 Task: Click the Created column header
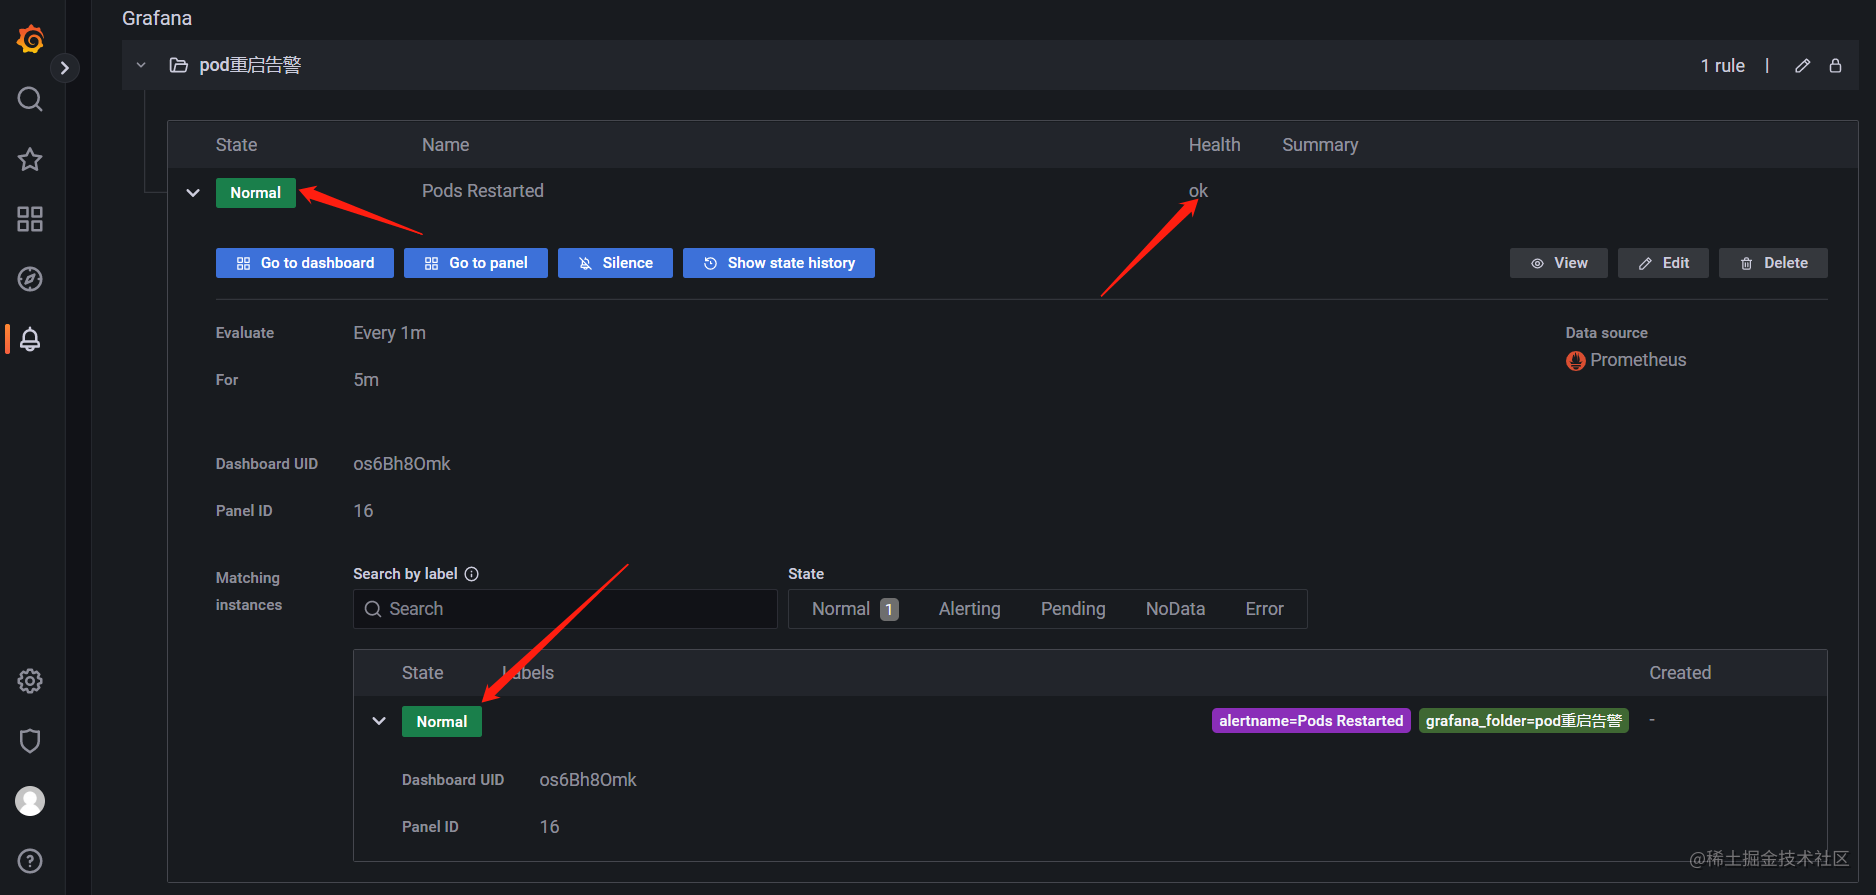coord(1680,673)
